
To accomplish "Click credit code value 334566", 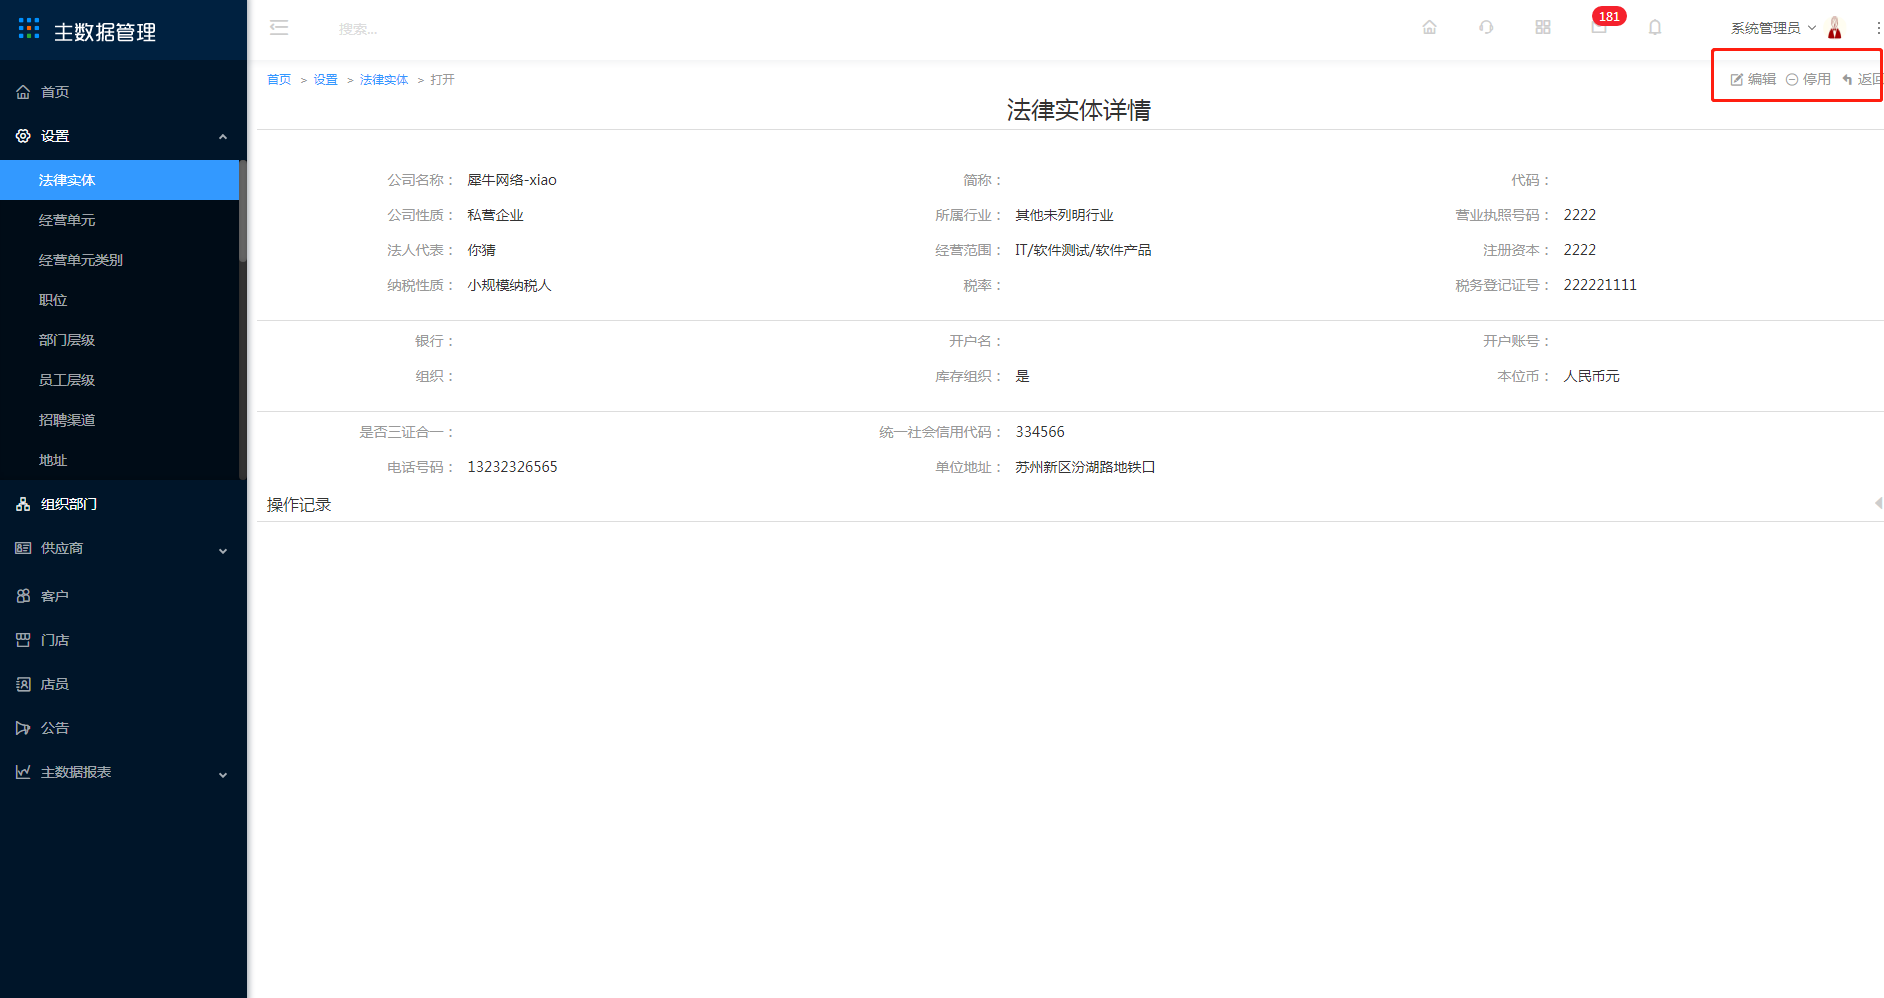I will tap(1040, 432).
